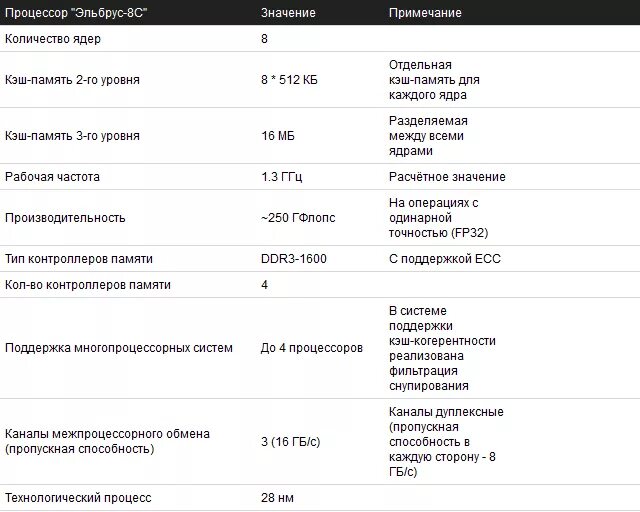Screen dimensions: 640x512
Task: Select the 'DDR3-1600' value cell
Action: (x=293, y=258)
